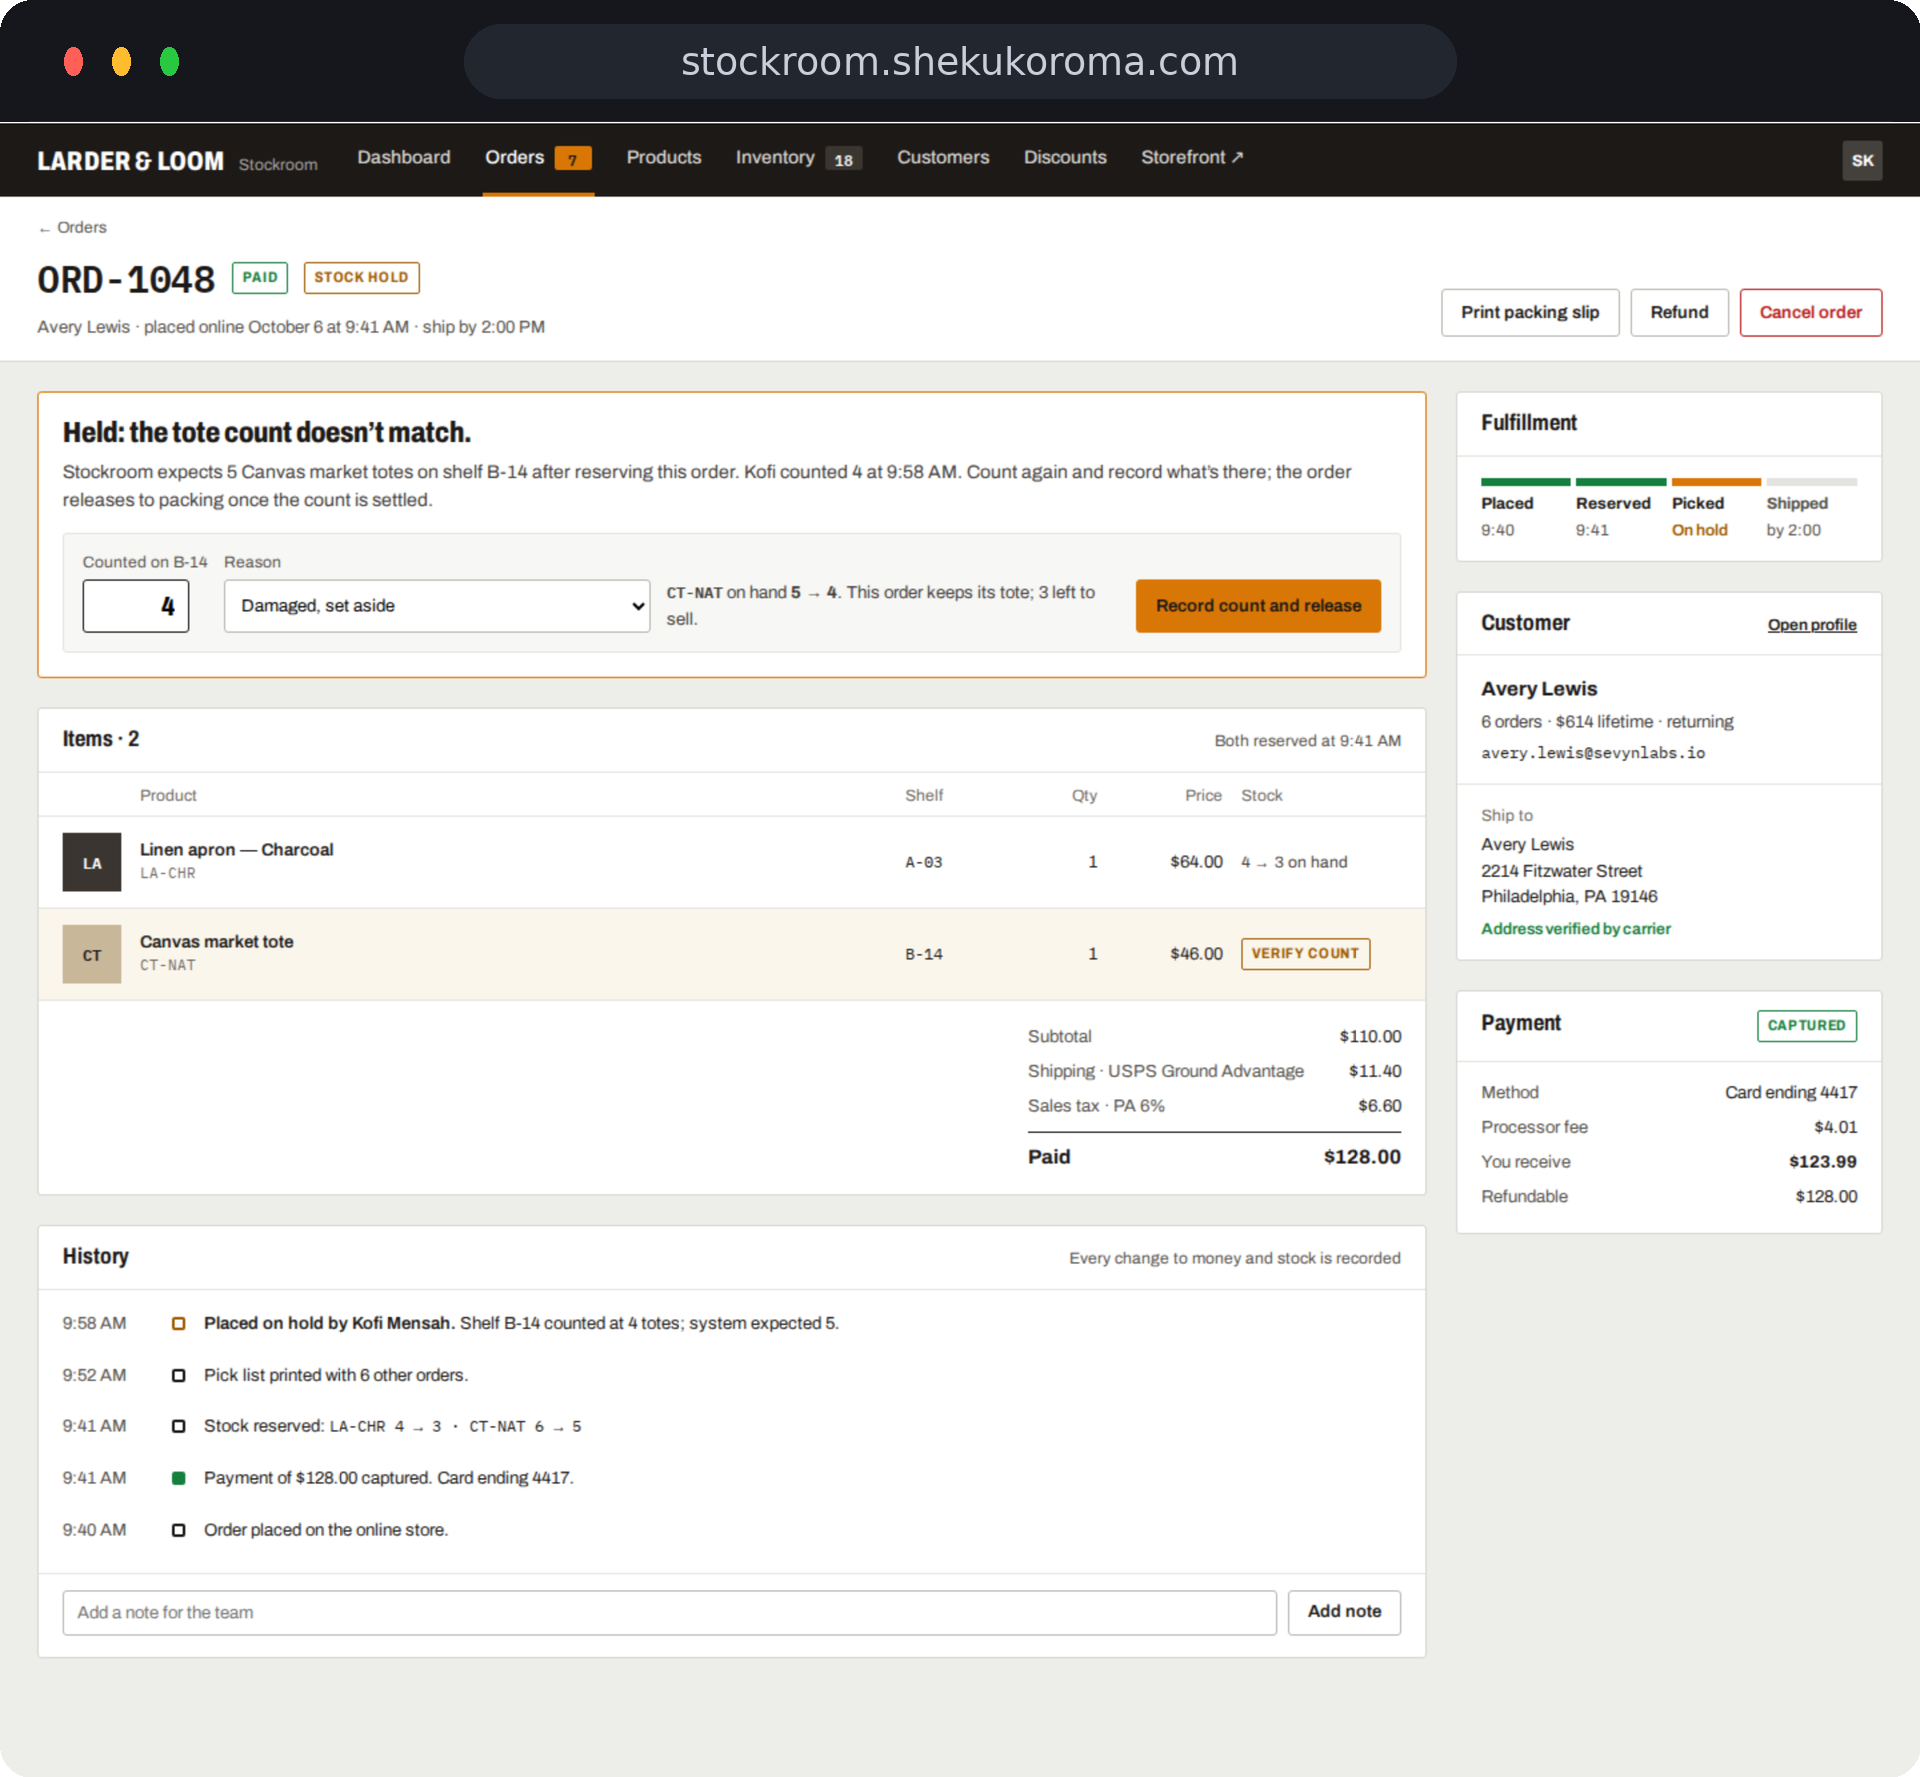Open the Discounts tab
Image resolution: width=1920 pixels, height=1777 pixels.
coord(1065,157)
